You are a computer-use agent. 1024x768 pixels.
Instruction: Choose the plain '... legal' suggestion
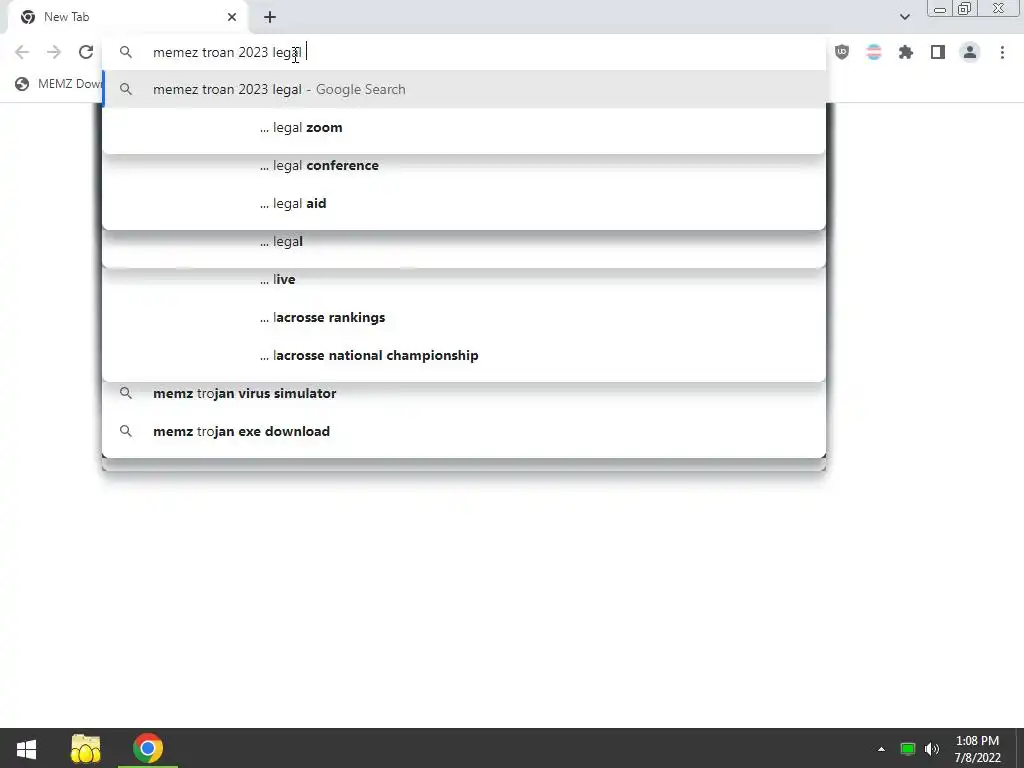coord(464,242)
